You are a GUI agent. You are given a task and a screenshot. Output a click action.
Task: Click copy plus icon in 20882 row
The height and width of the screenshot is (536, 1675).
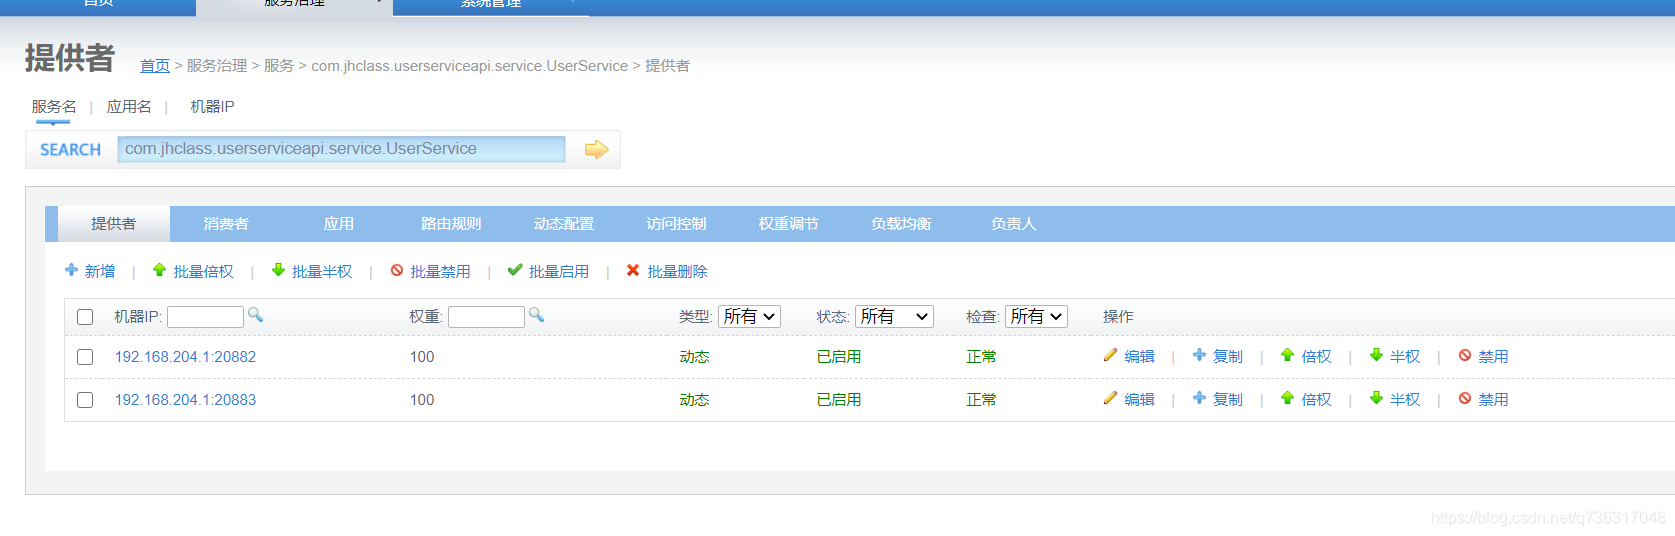tap(1199, 355)
